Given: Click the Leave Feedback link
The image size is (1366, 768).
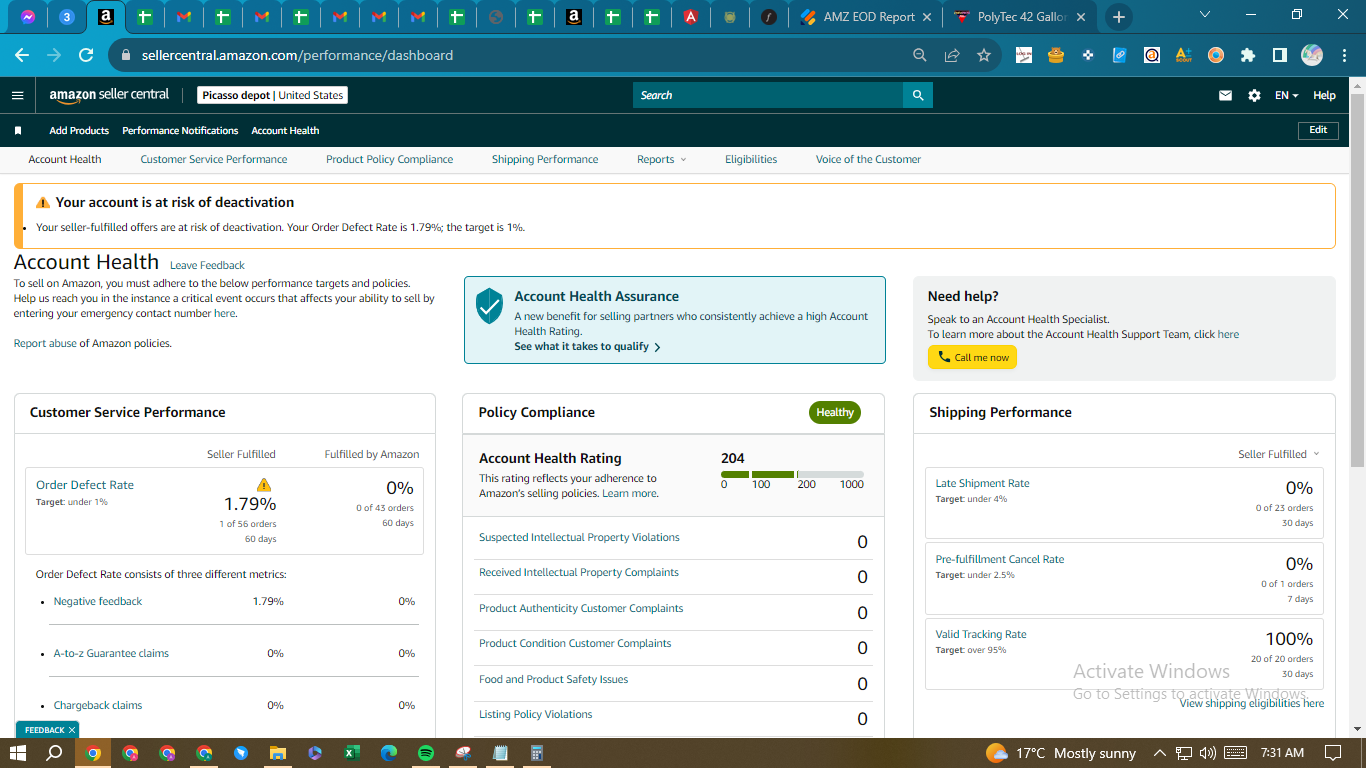Looking at the screenshot, I should coord(207,266).
